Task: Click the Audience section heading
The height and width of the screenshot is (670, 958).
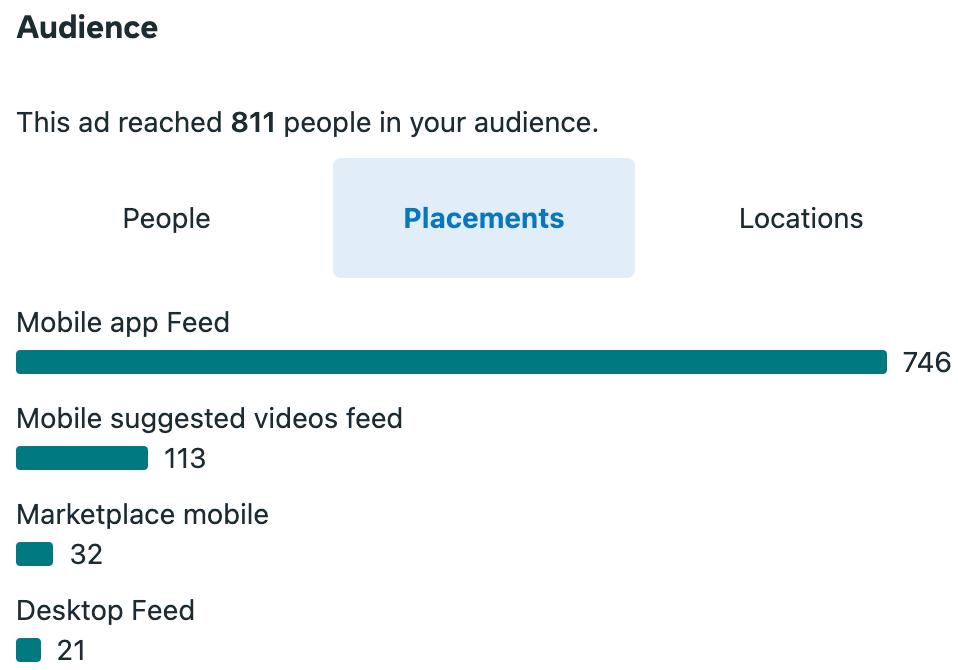Action: point(87,27)
